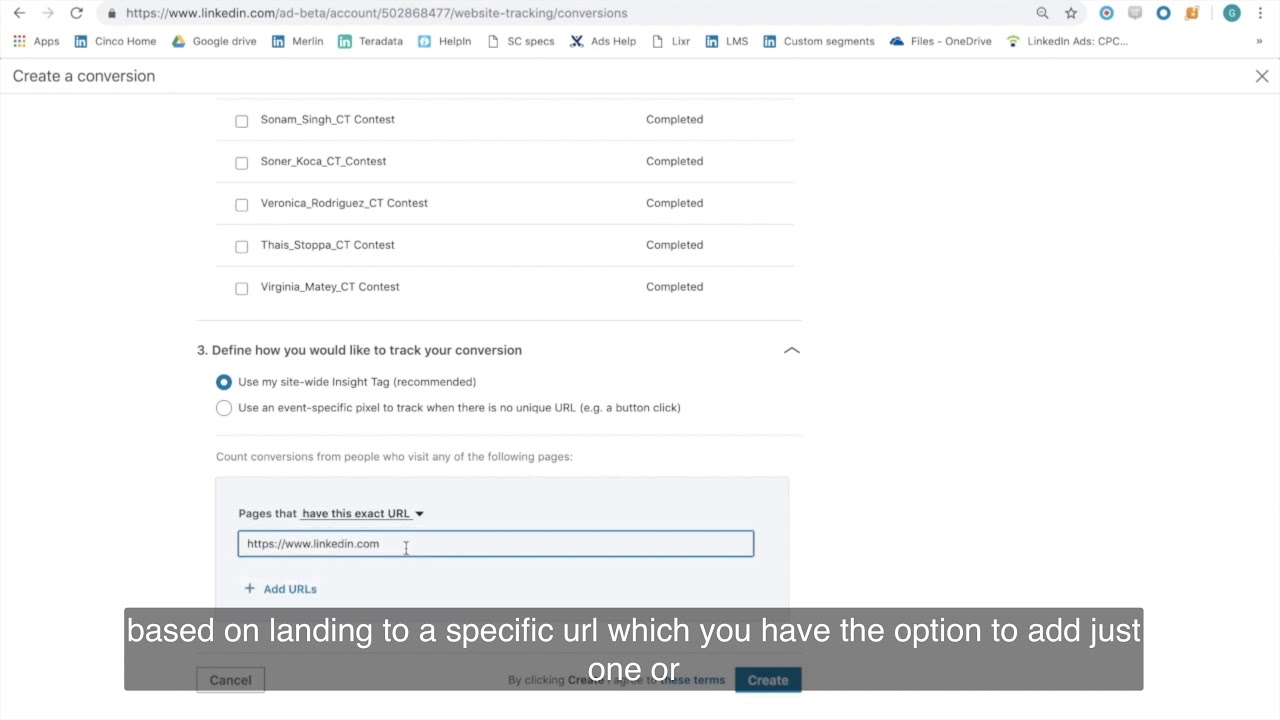This screenshot has width=1280, height=720.
Task: Click the dark blue ring extension icon
Action: (x=1163, y=13)
